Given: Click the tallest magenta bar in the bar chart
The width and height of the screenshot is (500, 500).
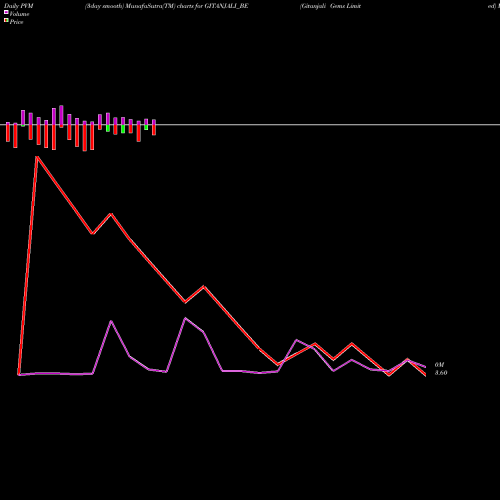Looking at the screenshot, I should click(61, 116).
